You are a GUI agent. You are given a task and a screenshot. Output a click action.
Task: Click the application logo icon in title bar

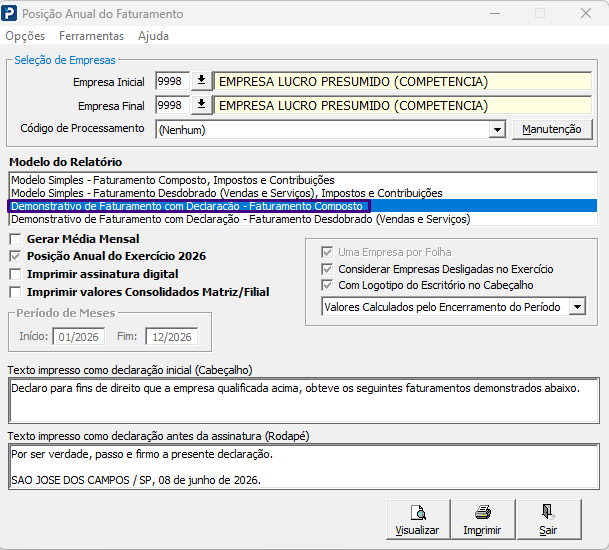pyautogui.click(x=9, y=13)
